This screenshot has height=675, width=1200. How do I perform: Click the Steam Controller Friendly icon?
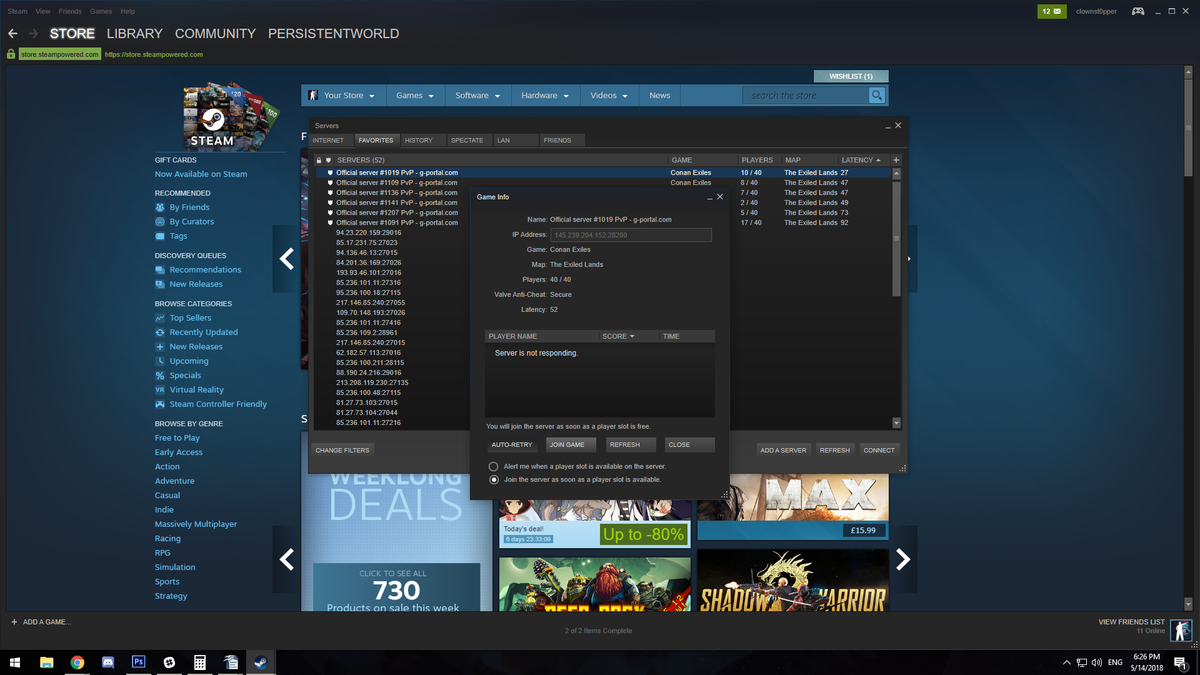(x=160, y=404)
